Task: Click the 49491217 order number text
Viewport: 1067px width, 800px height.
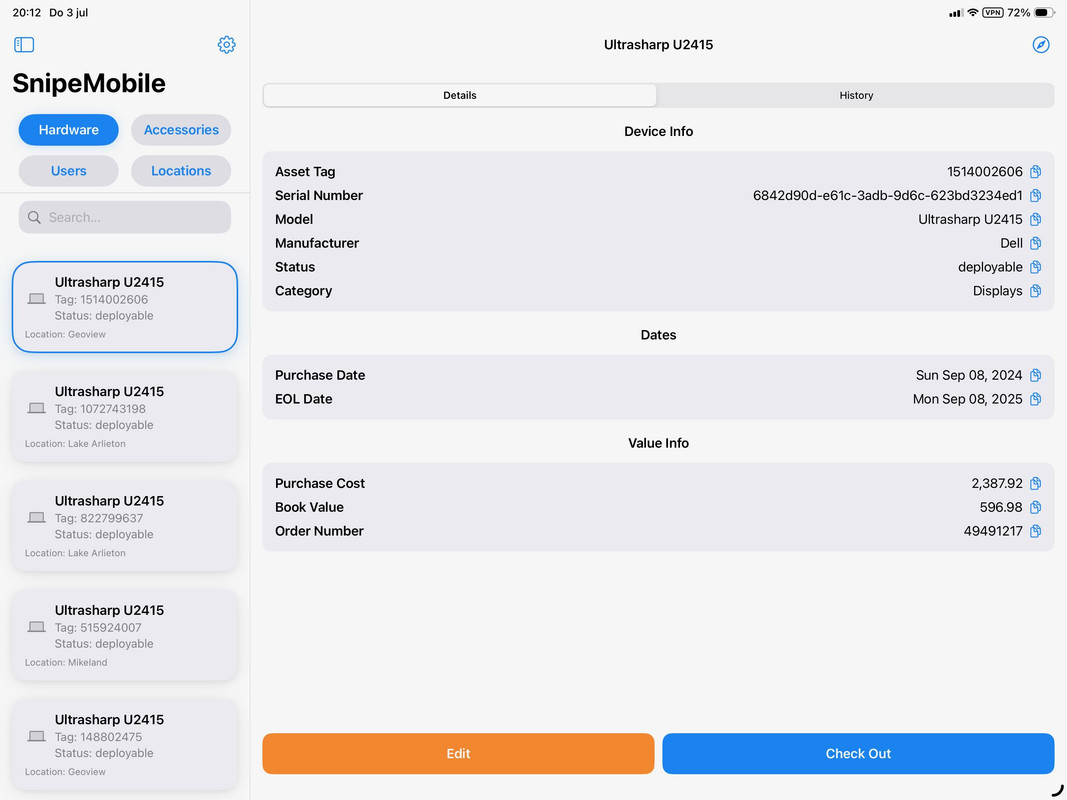Action: point(993,531)
